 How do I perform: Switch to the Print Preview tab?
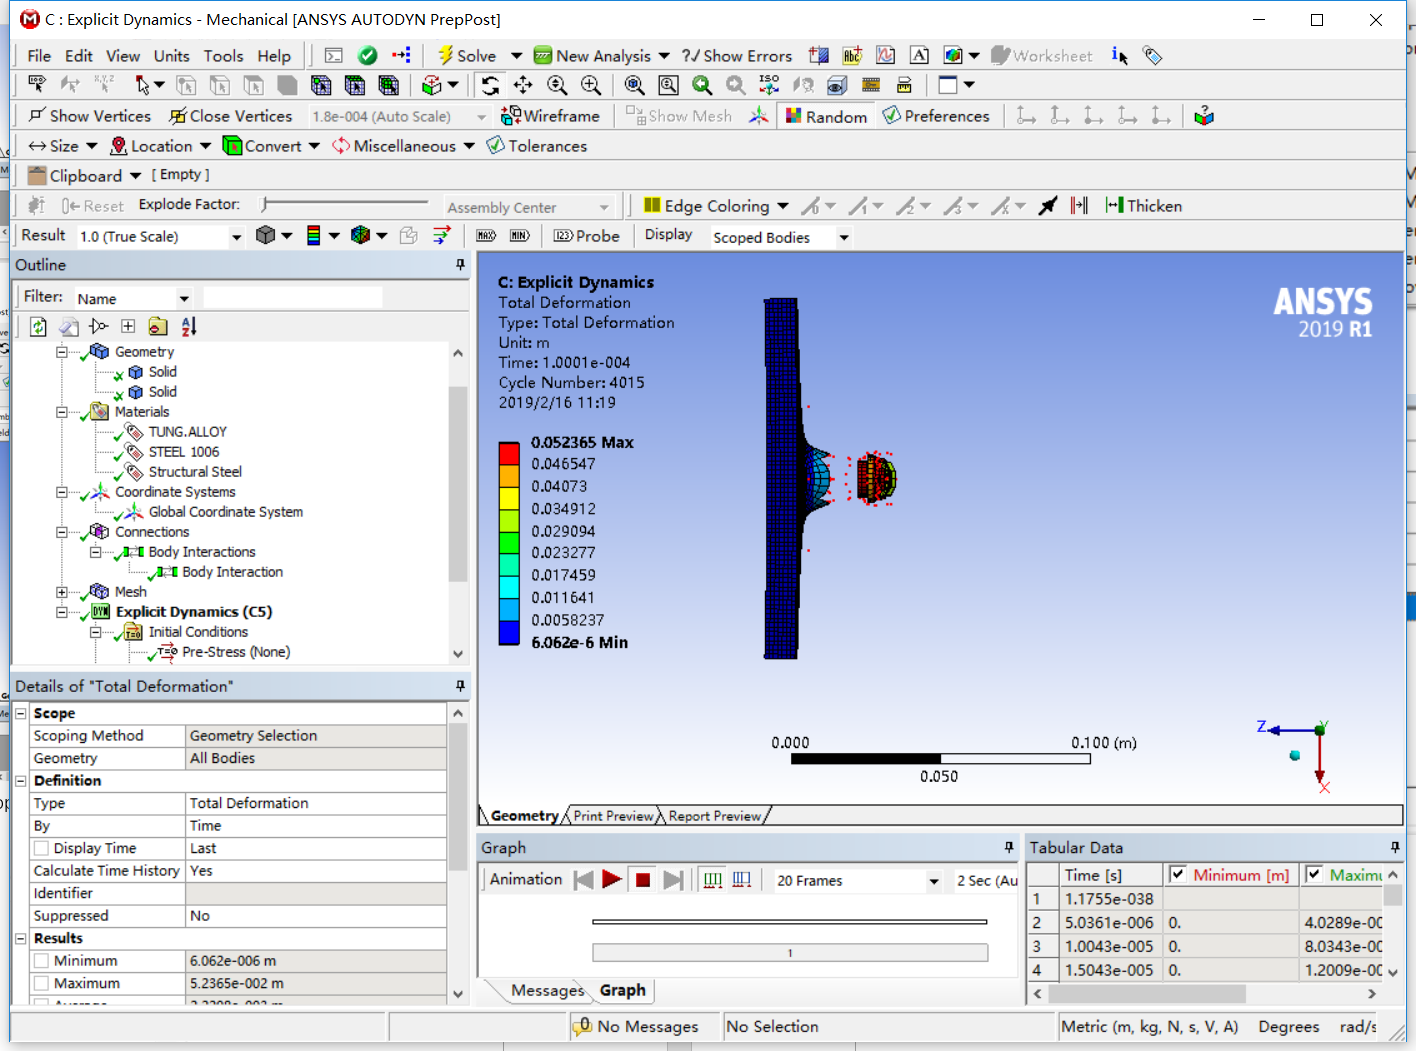click(611, 815)
